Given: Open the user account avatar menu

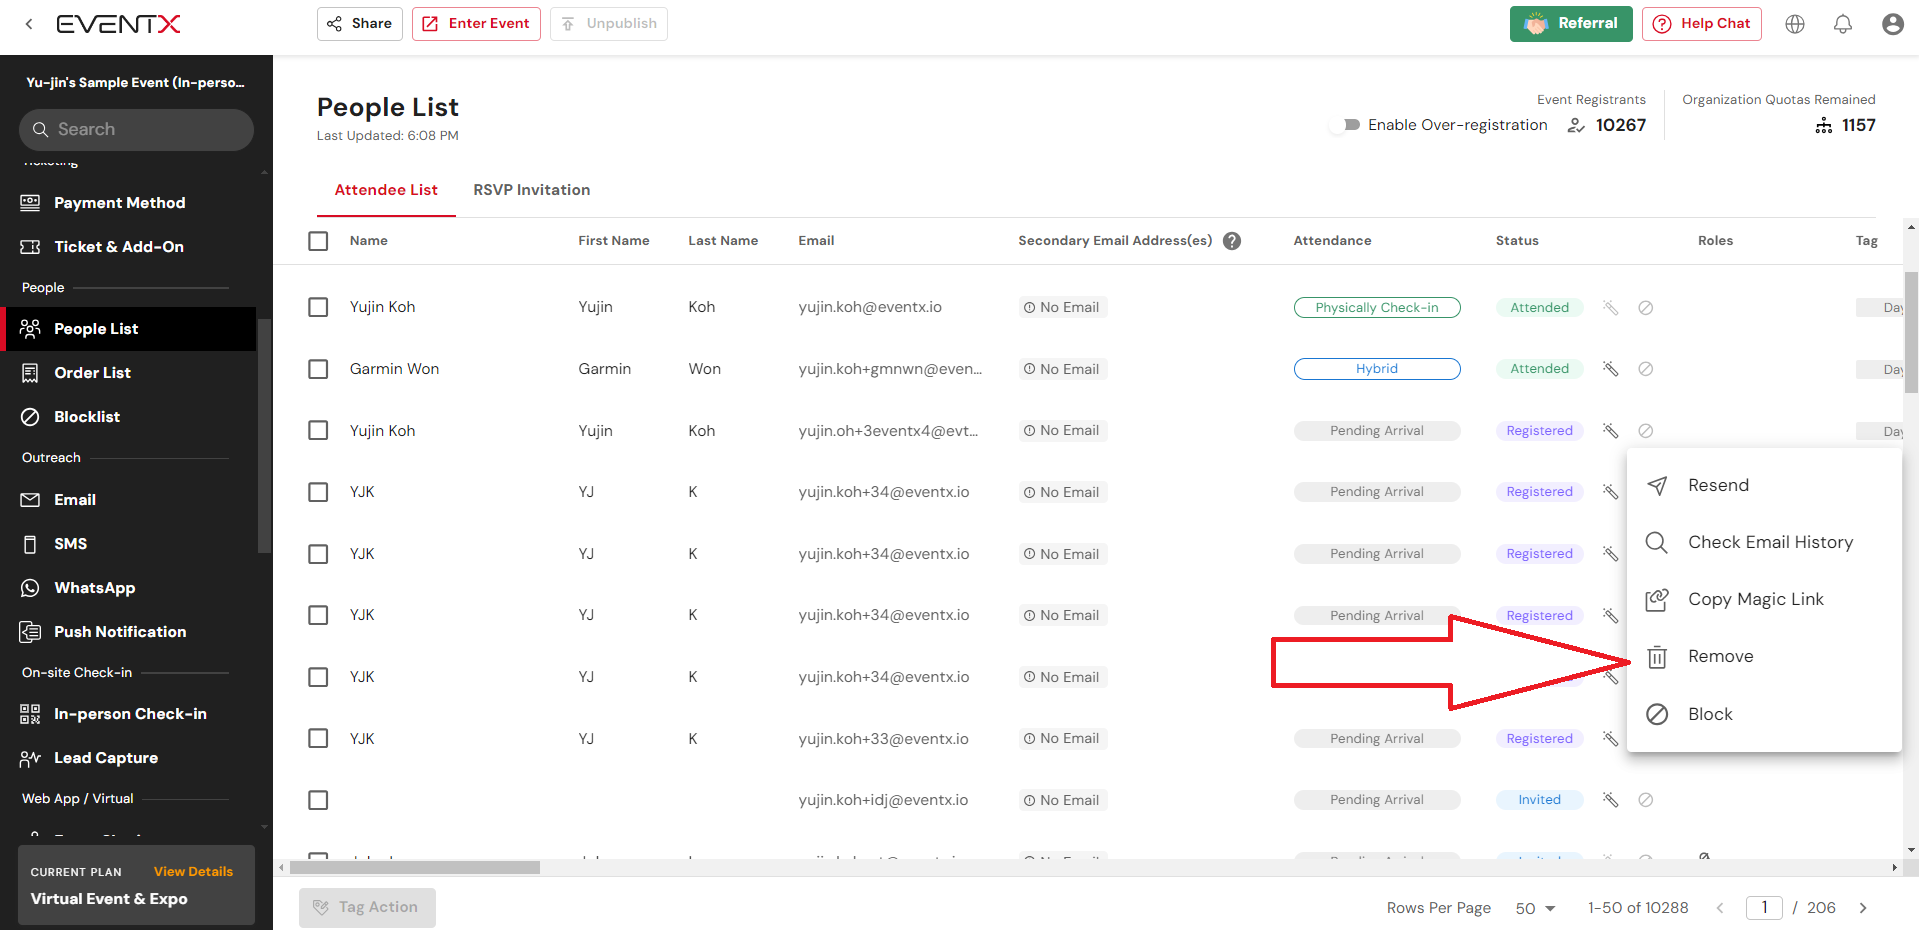Looking at the screenshot, I should [1892, 24].
